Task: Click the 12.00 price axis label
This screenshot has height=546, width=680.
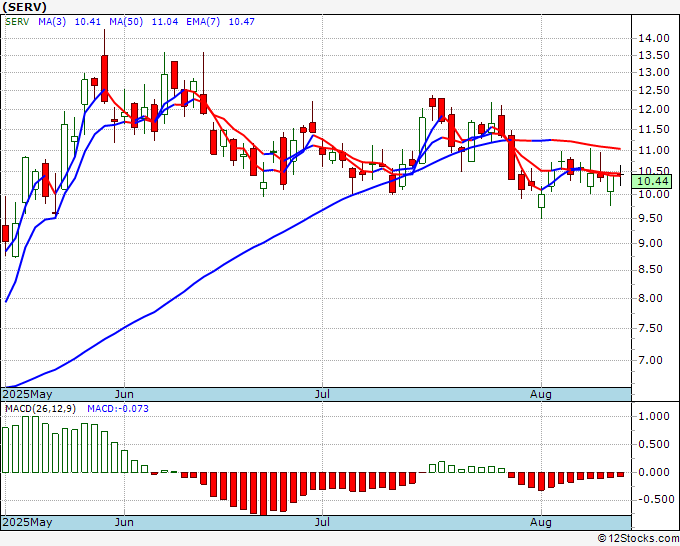Action: click(654, 109)
